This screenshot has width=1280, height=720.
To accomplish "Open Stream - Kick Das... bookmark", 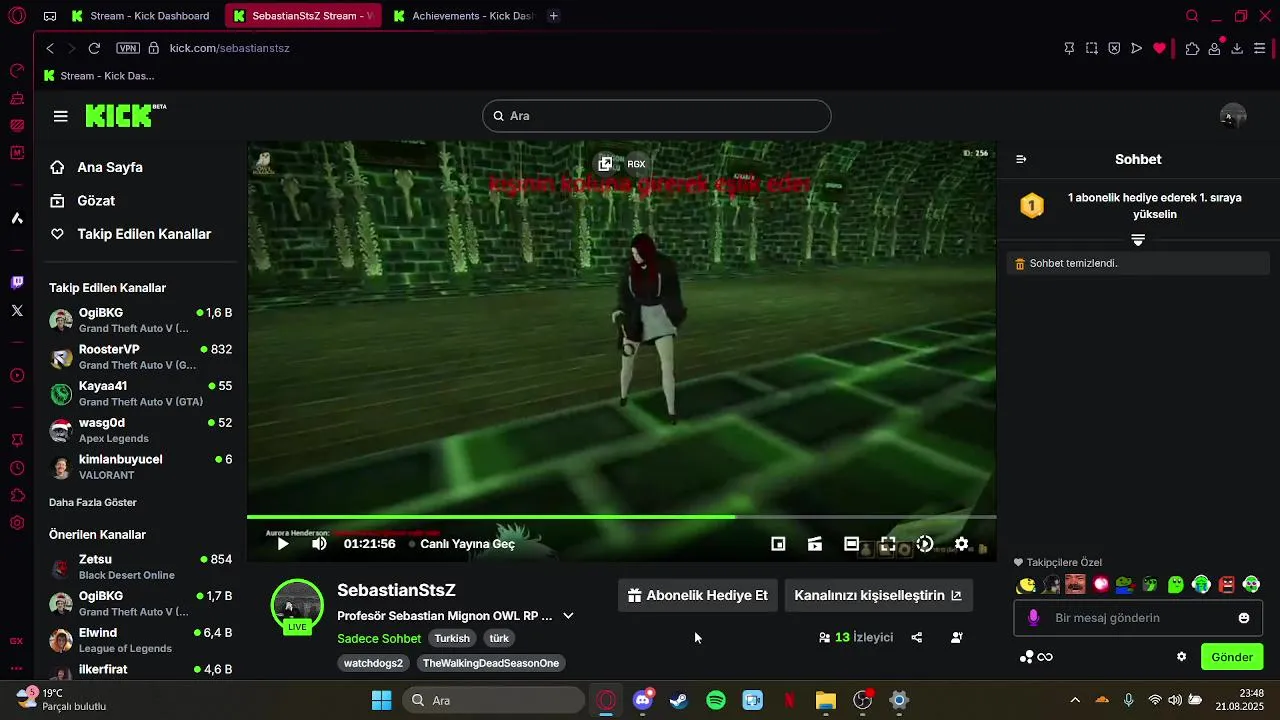I will pos(98,76).
